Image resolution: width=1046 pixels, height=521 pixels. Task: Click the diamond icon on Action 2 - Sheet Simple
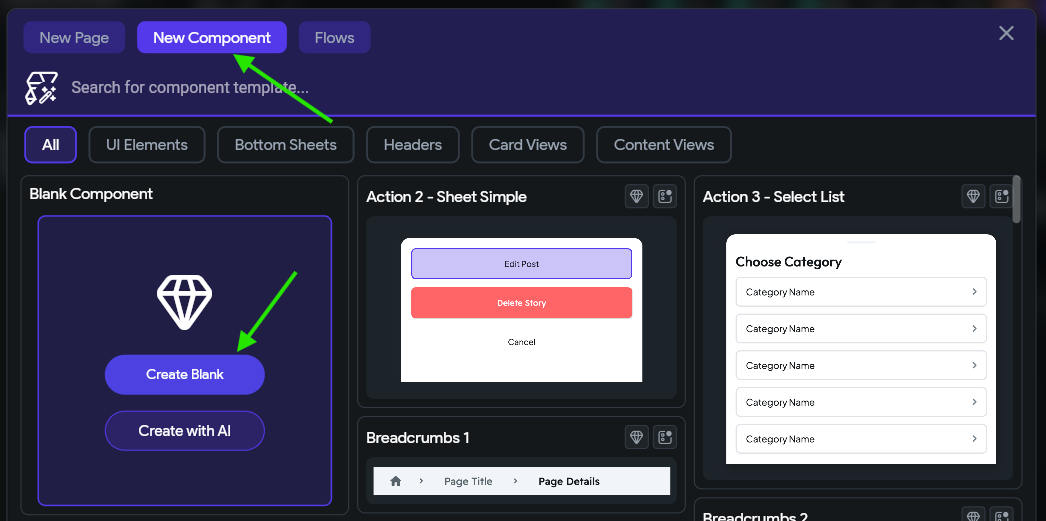click(637, 196)
